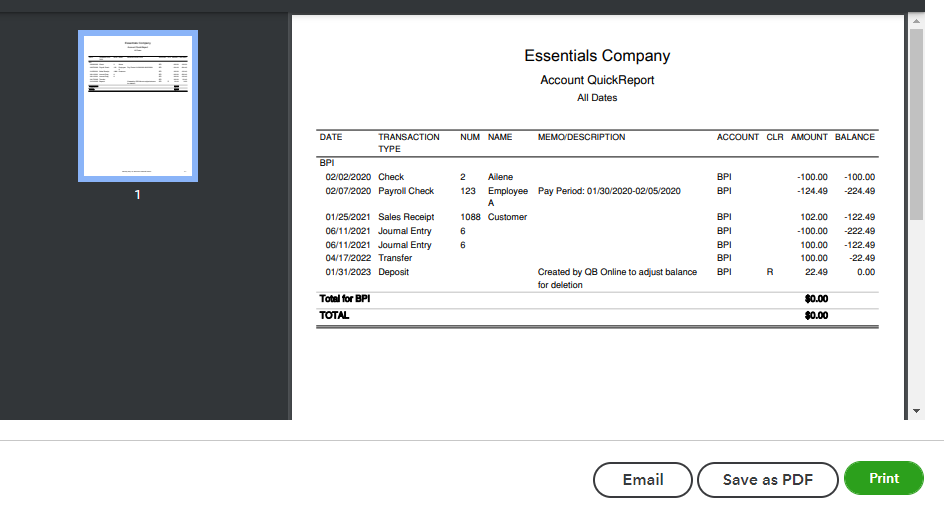Click the -22.49 balance value
Viewport: 945px width, 509px height.
click(862, 258)
